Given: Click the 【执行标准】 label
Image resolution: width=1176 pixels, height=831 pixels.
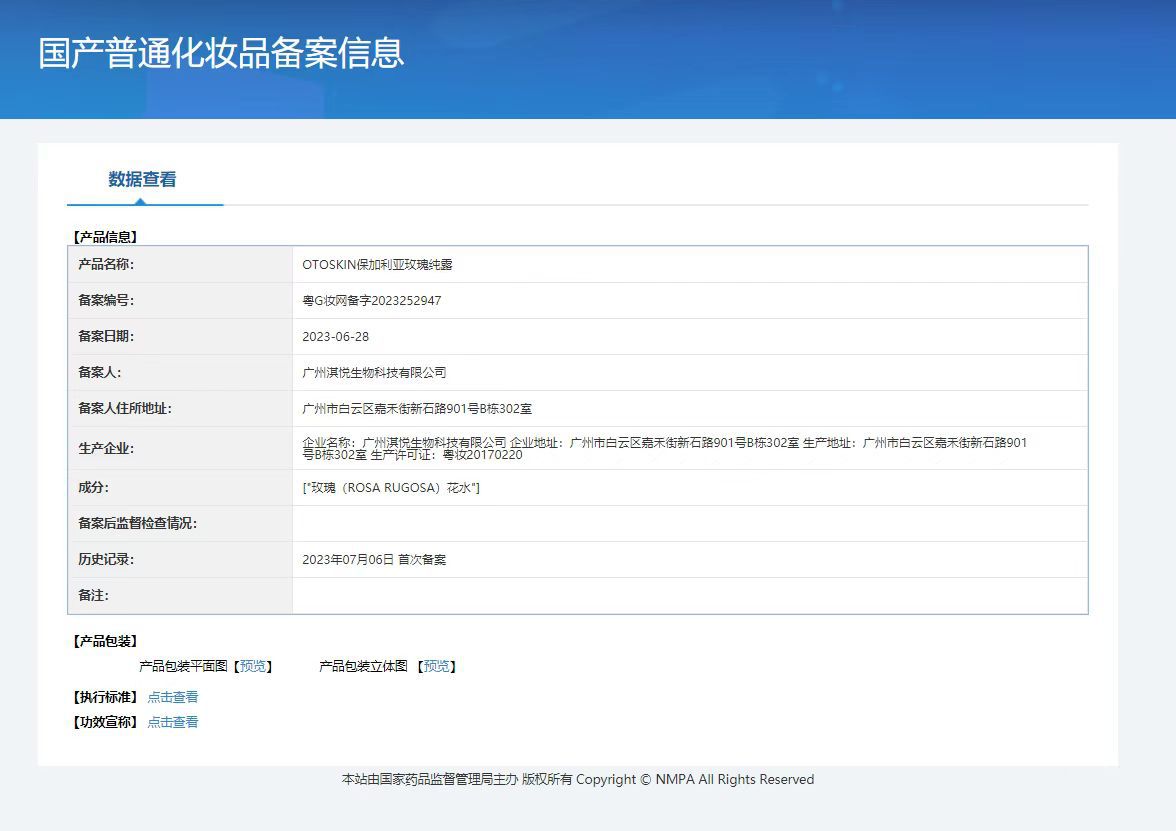Looking at the screenshot, I should click(x=105, y=697).
